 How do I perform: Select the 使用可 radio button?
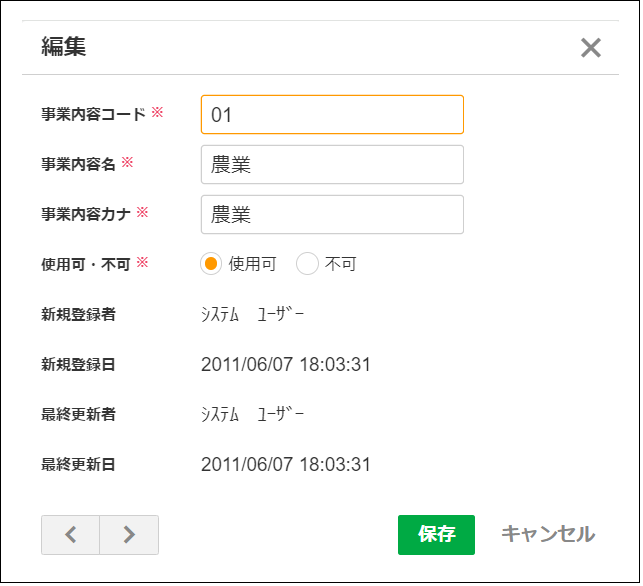(x=211, y=264)
